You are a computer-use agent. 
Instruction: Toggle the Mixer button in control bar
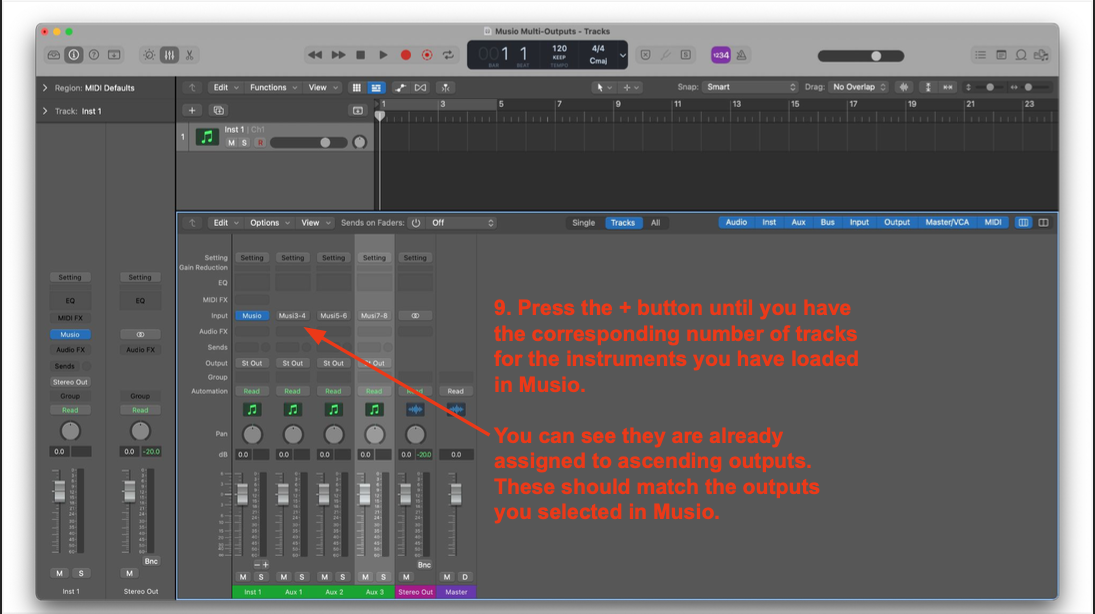pyautogui.click(x=169, y=55)
